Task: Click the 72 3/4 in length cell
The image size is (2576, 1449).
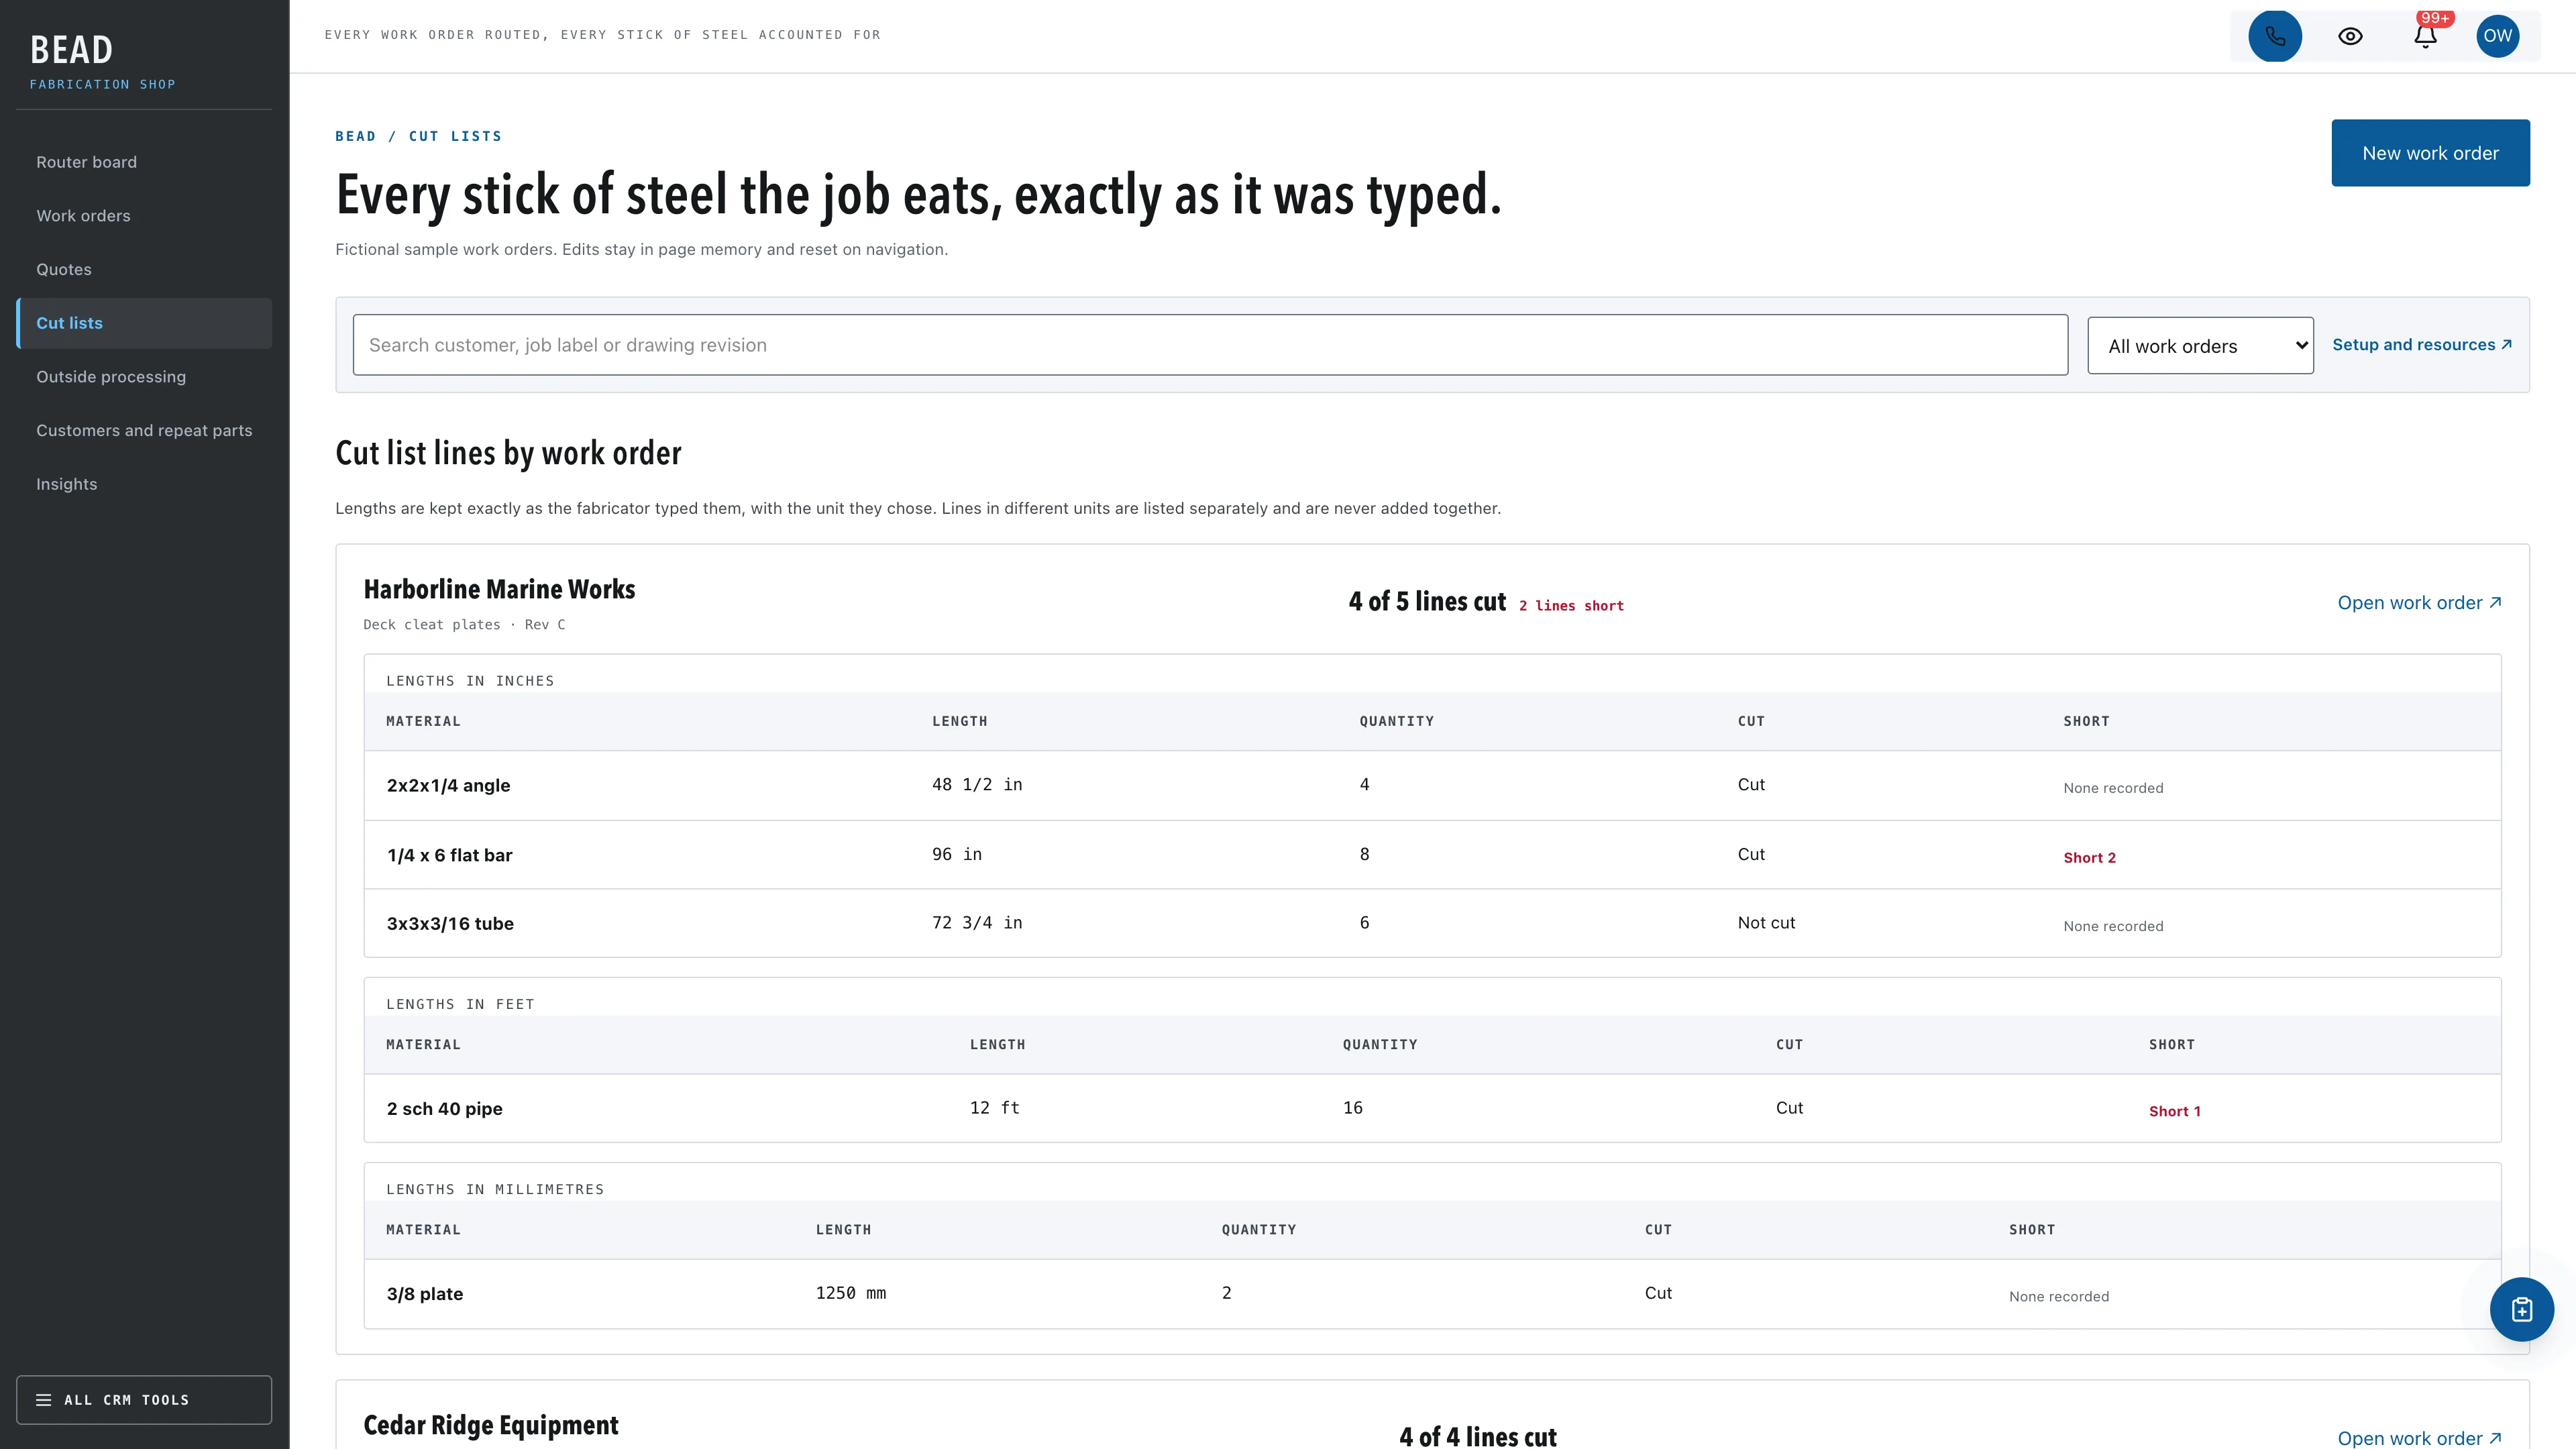Action: (977, 922)
